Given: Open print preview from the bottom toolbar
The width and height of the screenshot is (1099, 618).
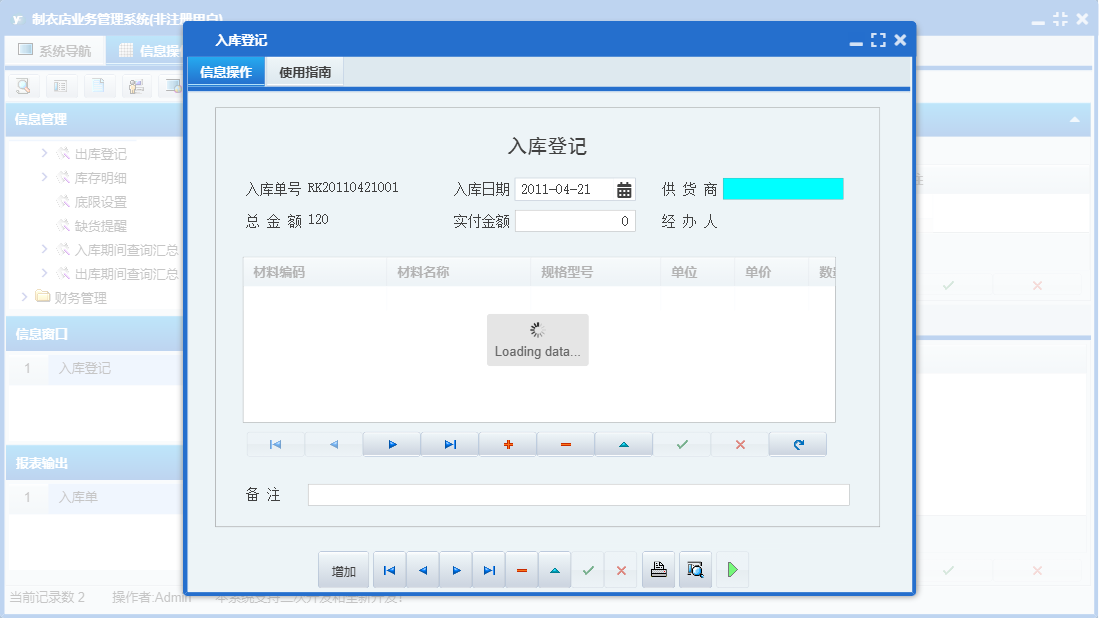Looking at the screenshot, I should click(x=695, y=569).
